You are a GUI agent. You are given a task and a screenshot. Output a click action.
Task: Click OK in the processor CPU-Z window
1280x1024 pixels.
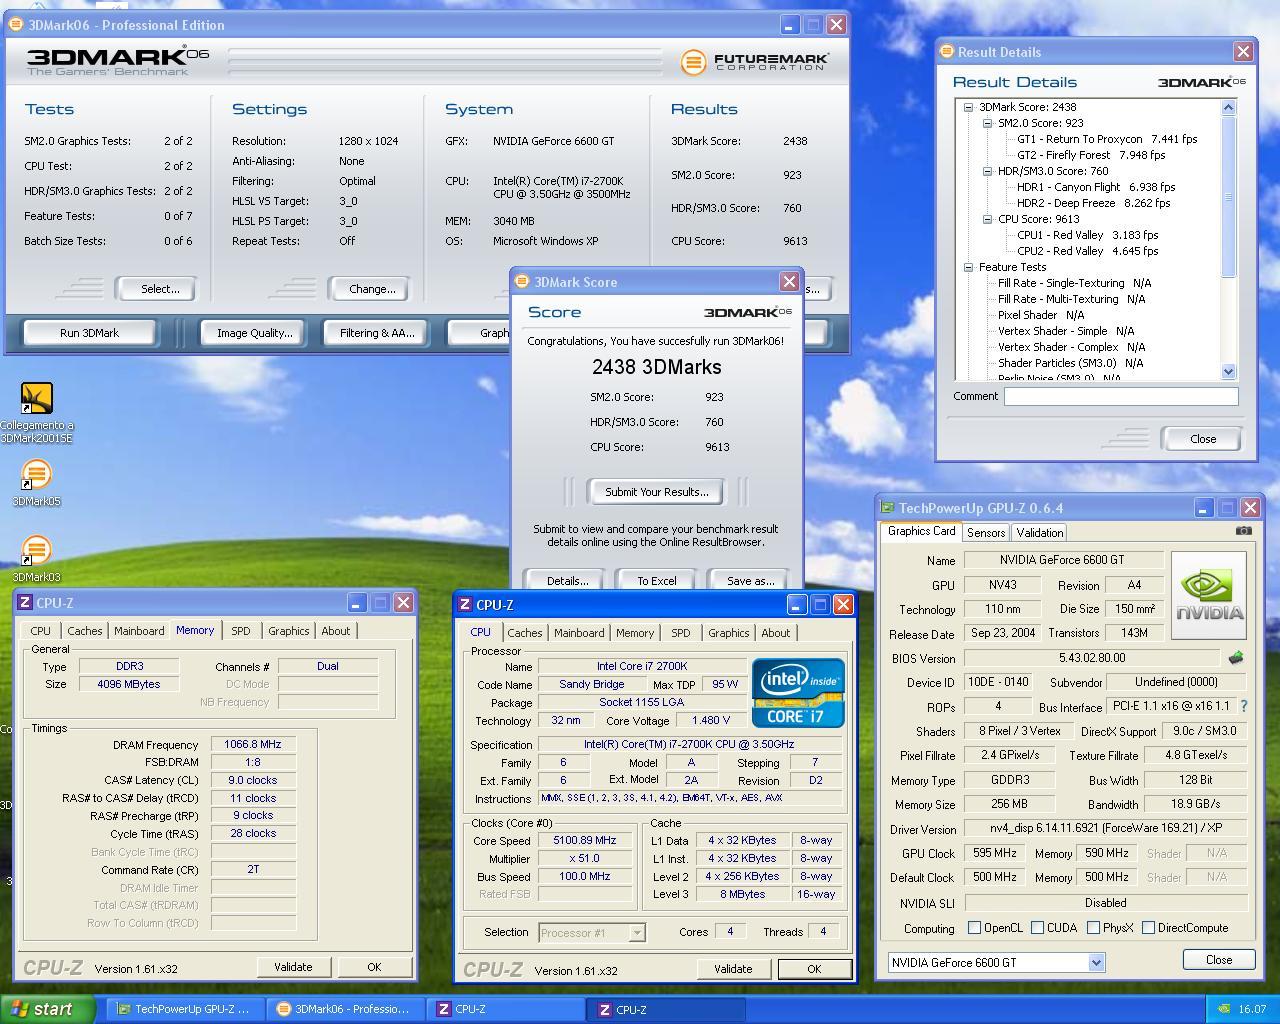[x=814, y=969]
